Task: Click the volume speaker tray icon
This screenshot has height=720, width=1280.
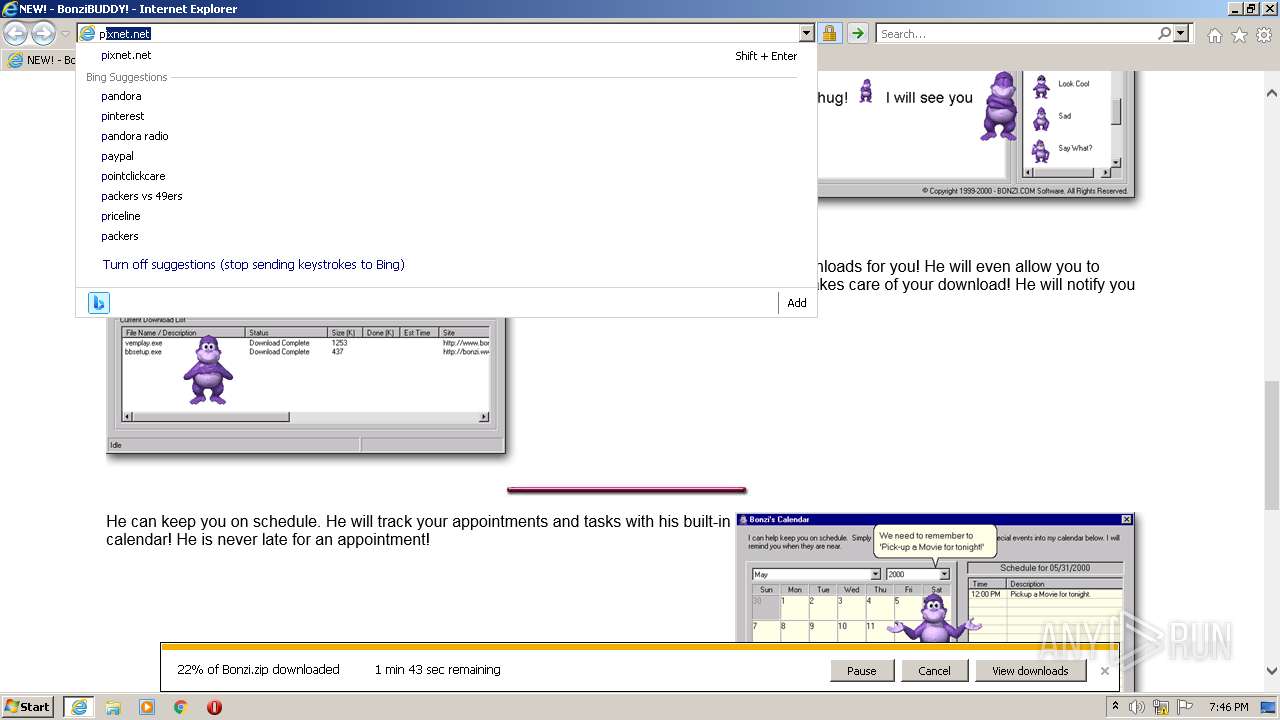Action: pyautogui.click(x=1137, y=707)
